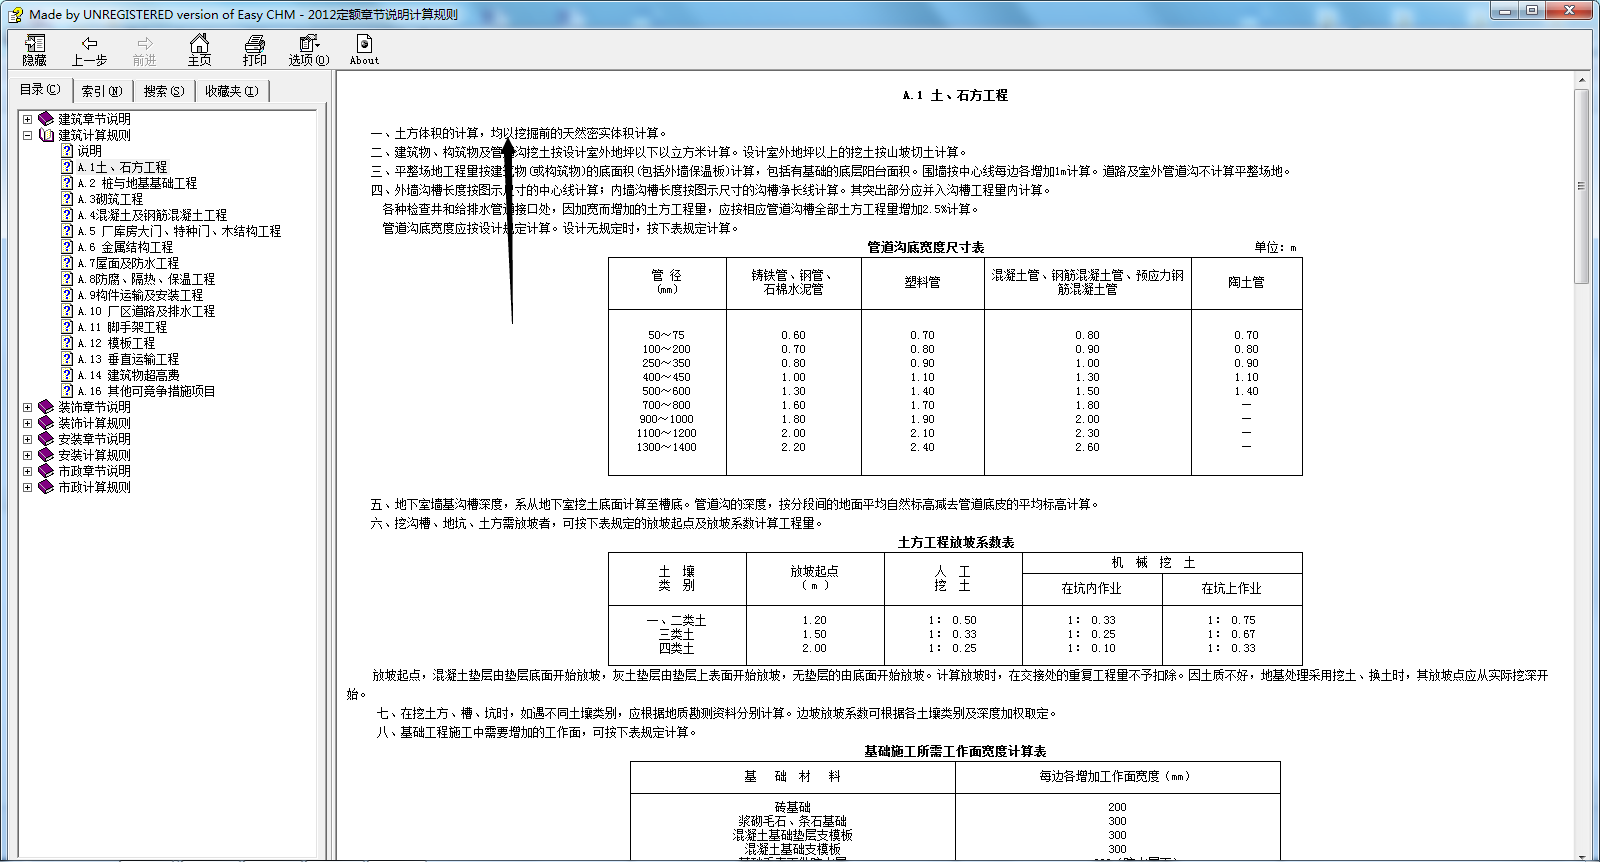Click book icon of 装饰章节说明
Screen dimensions: 1600x862
[46, 407]
